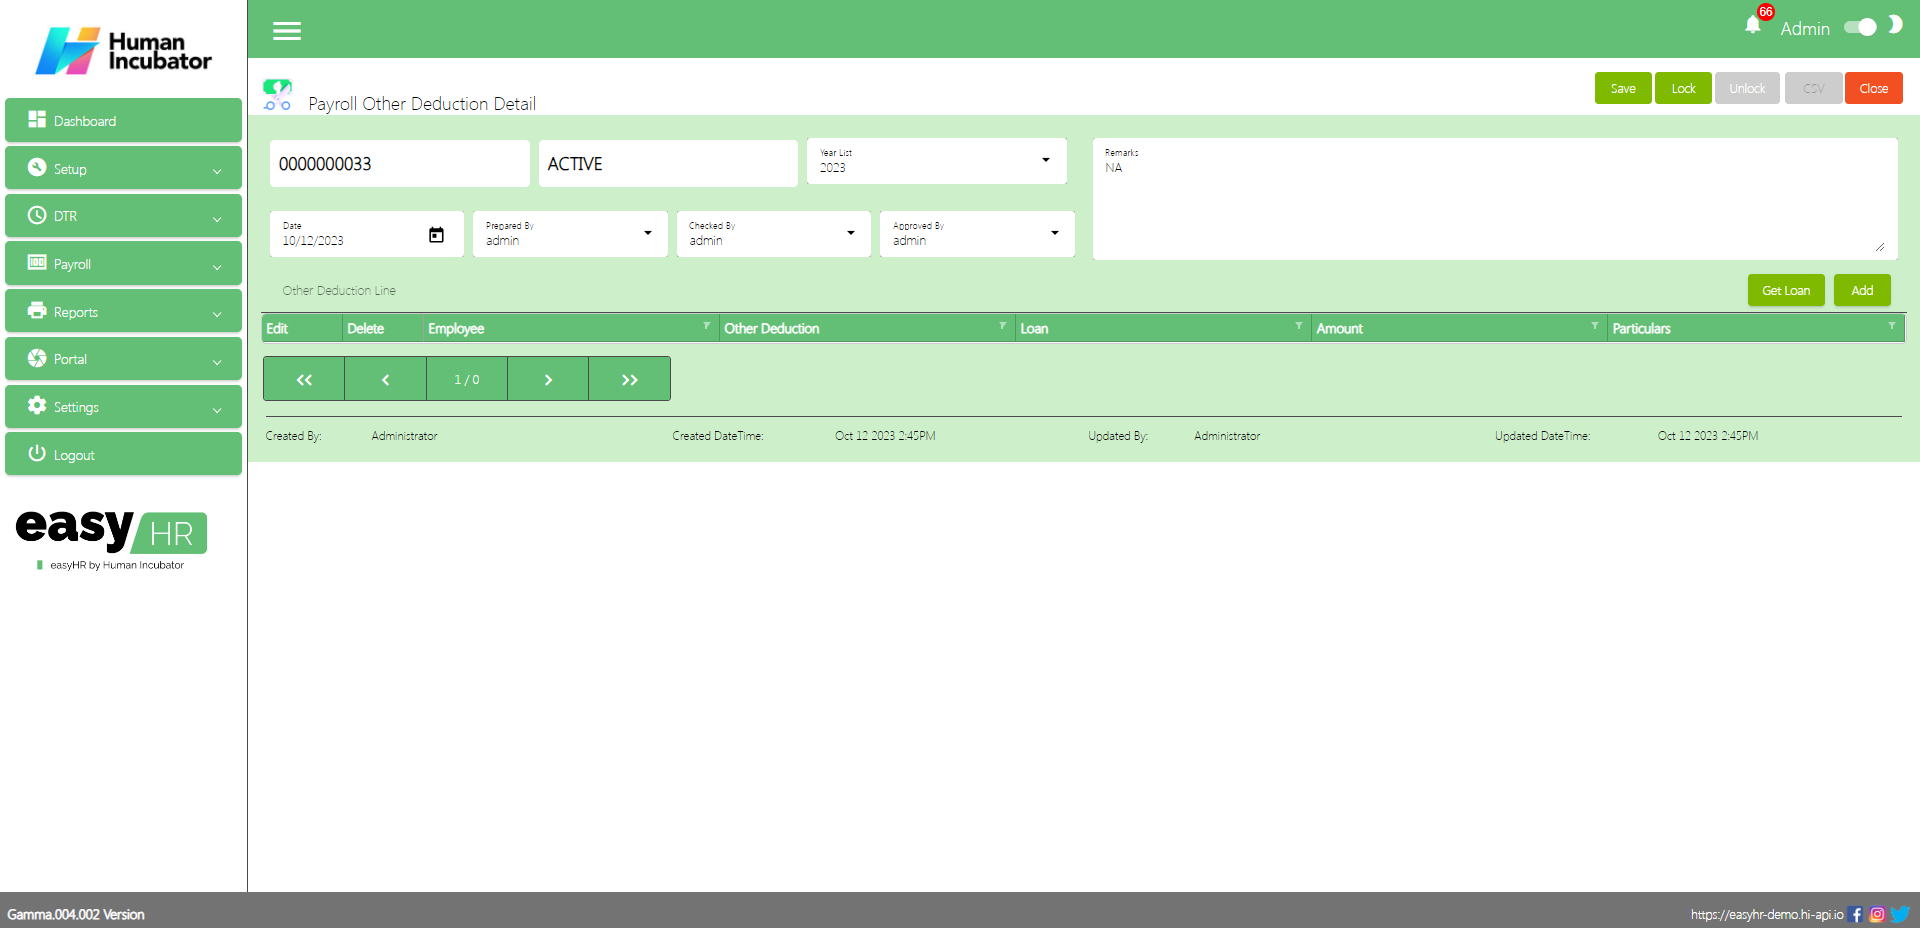The width and height of the screenshot is (1920, 928).
Task: Click the moon icon in the header
Action: 1895,25
